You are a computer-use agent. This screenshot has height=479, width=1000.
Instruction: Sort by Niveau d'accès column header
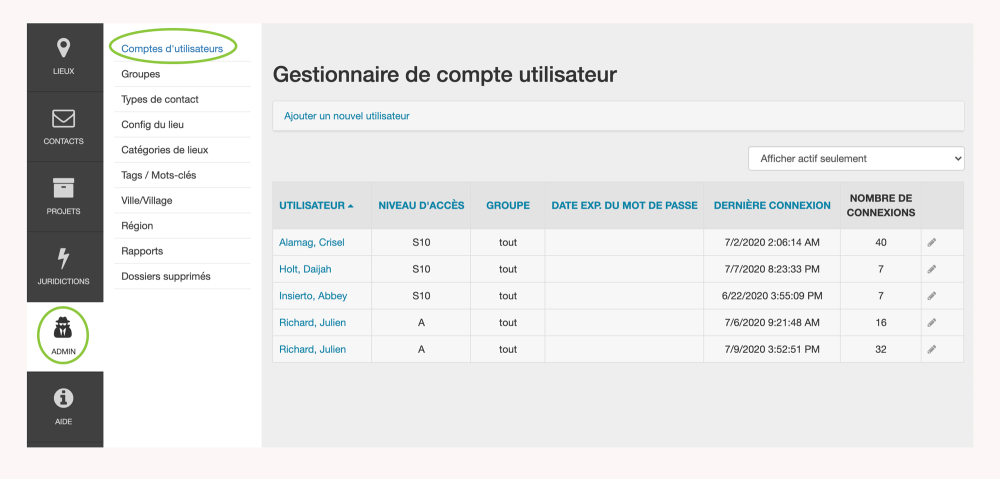point(421,205)
